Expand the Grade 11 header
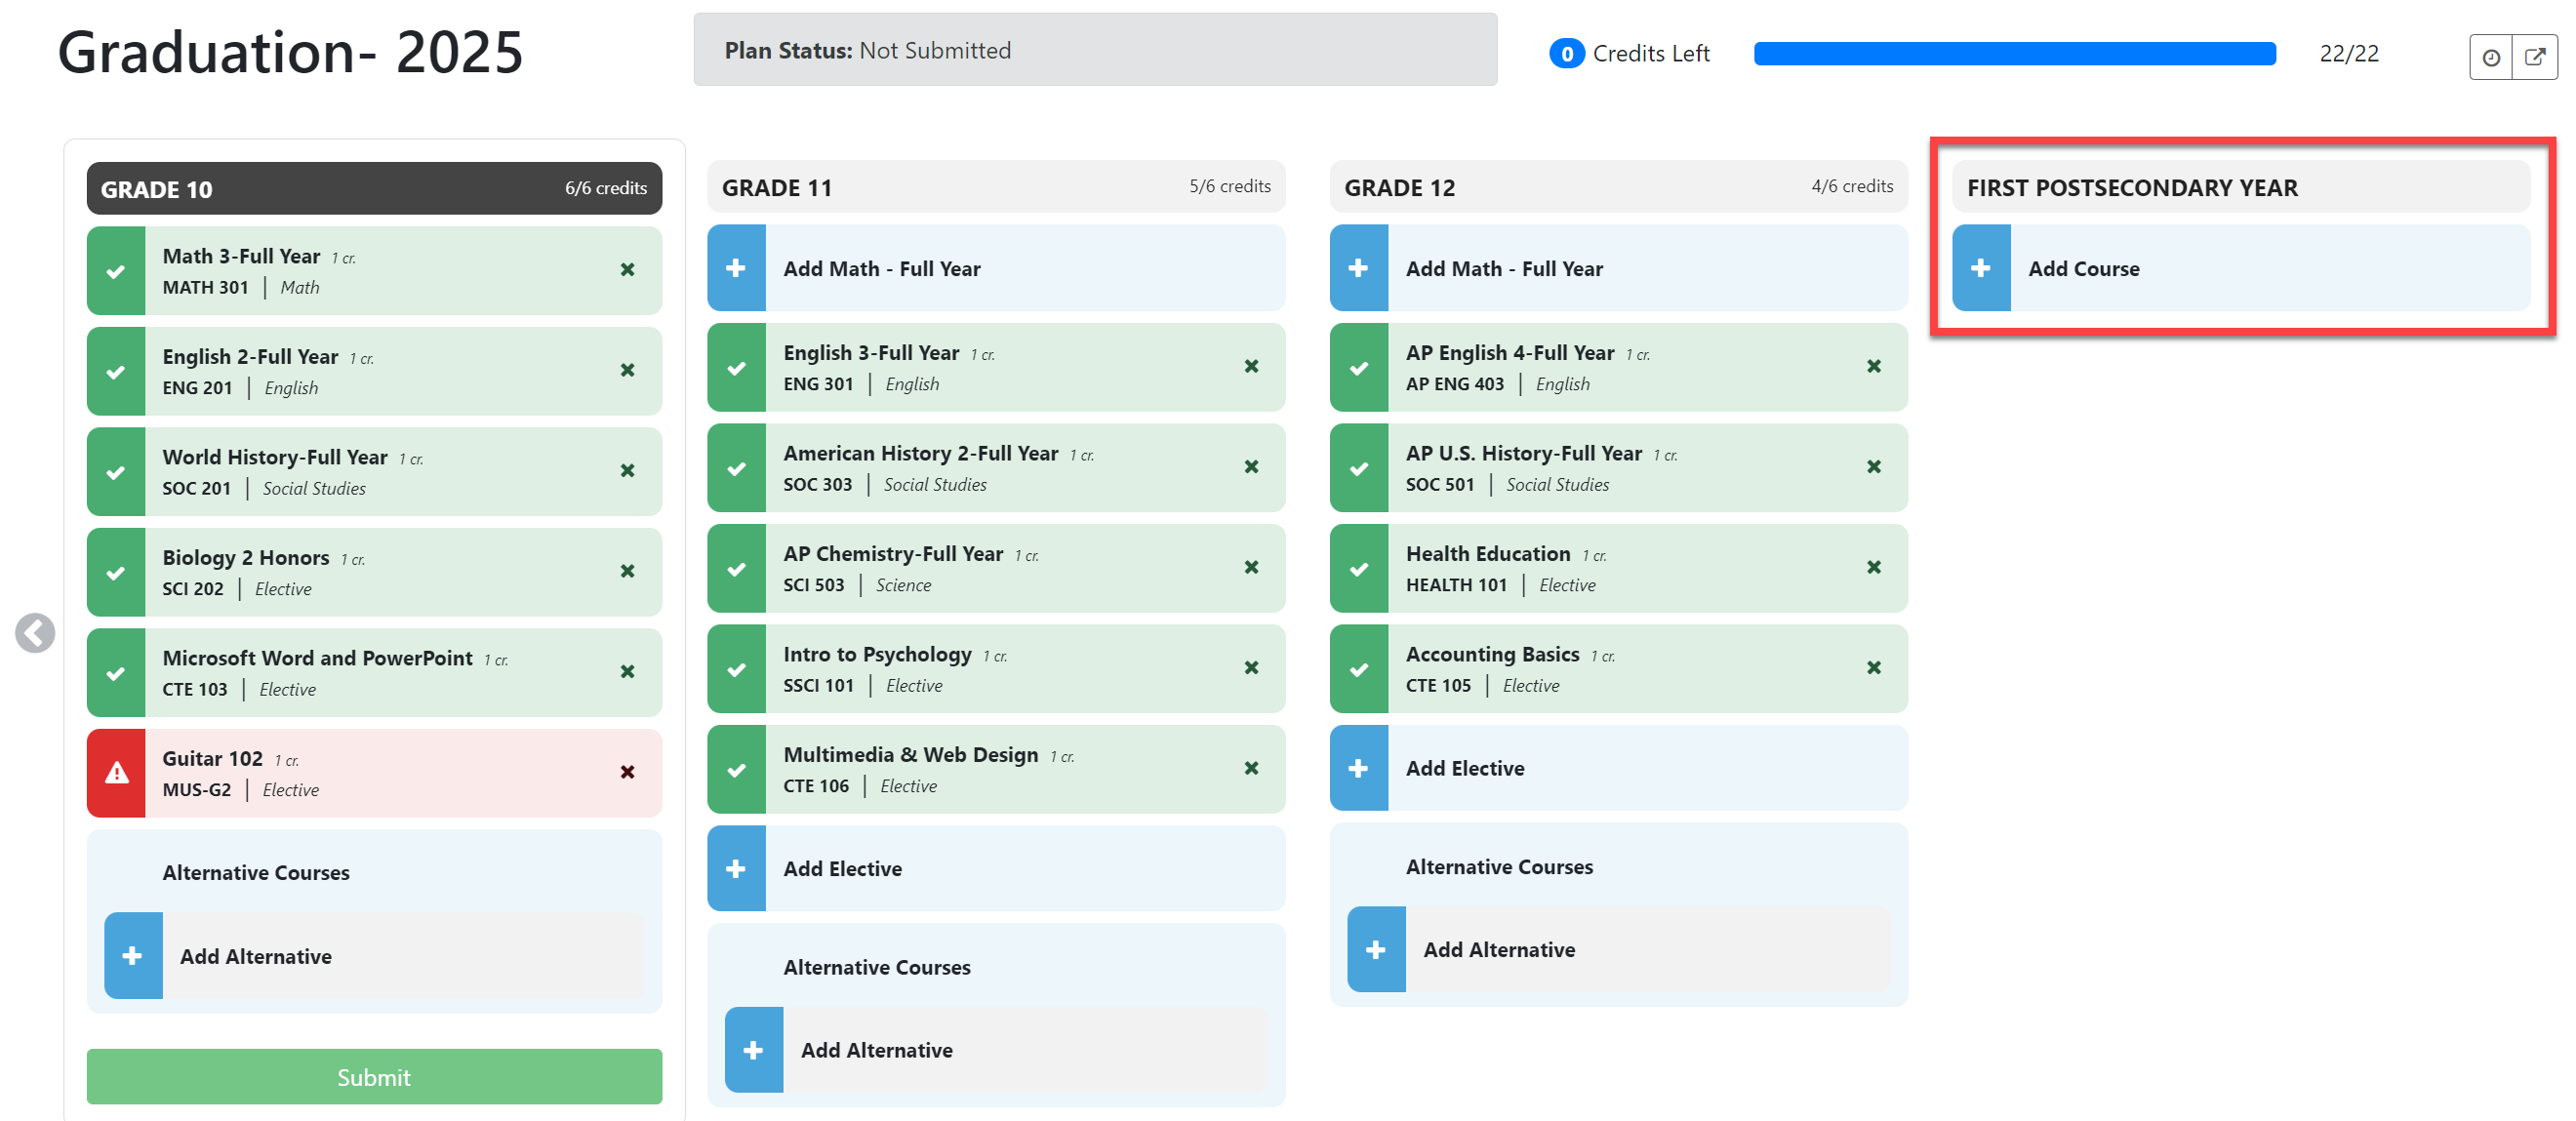The width and height of the screenshot is (2576, 1121). [x=996, y=187]
